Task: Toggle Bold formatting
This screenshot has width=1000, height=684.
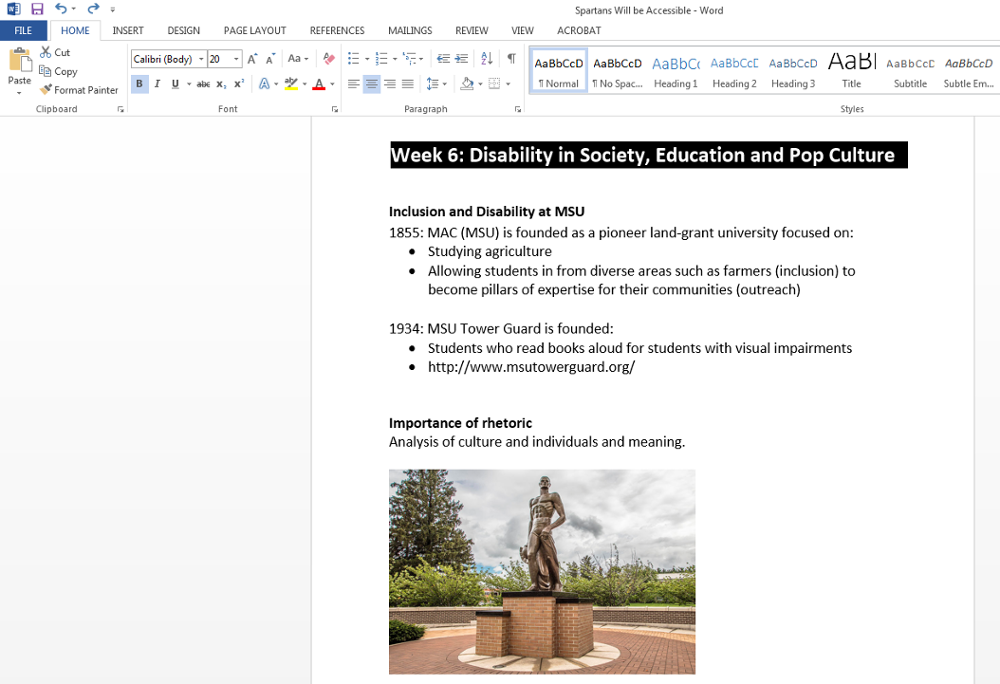Action: click(x=139, y=84)
